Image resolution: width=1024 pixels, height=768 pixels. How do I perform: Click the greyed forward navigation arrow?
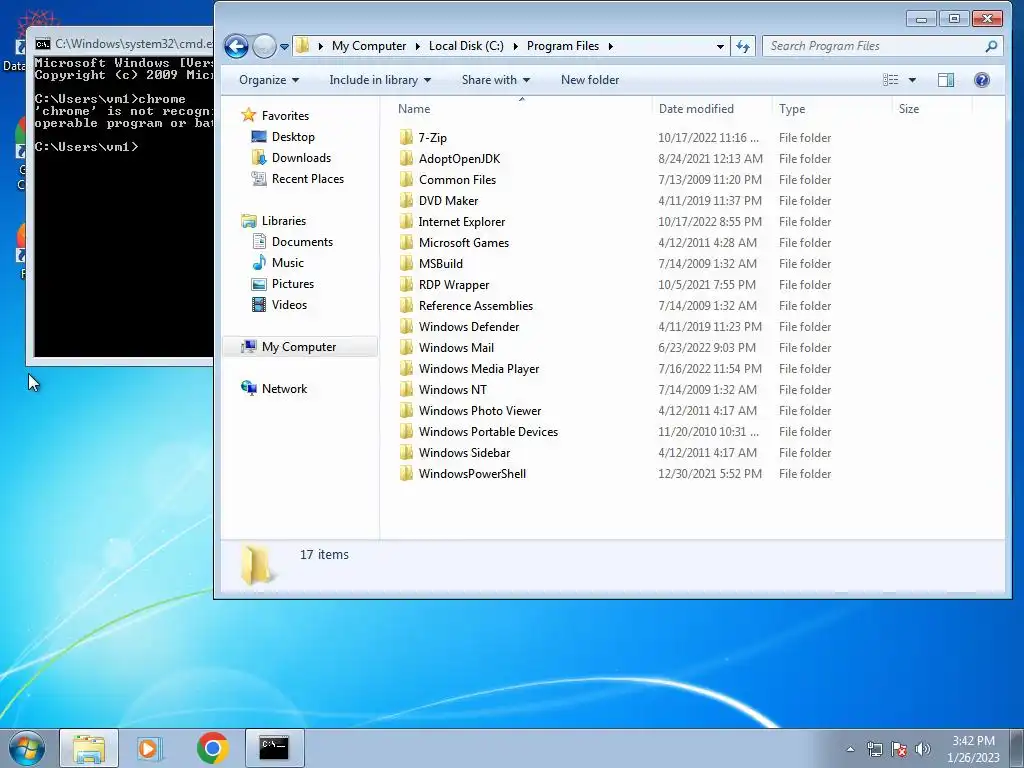pyautogui.click(x=264, y=46)
